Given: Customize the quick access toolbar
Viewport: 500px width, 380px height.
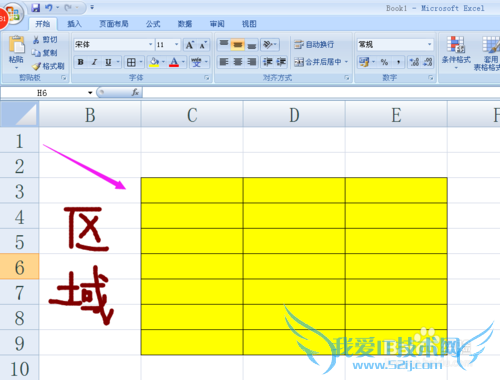Looking at the screenshot, I should 92,7.
